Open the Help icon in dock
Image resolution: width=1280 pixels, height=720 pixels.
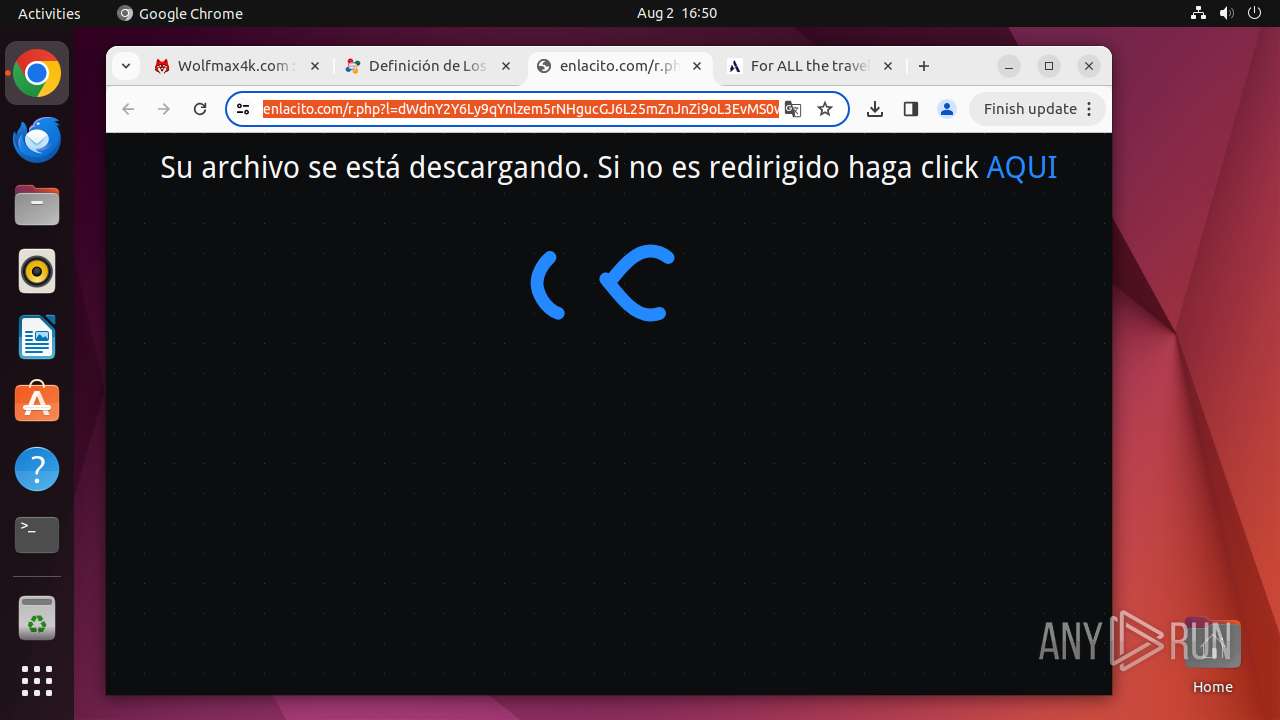(37, 469)
